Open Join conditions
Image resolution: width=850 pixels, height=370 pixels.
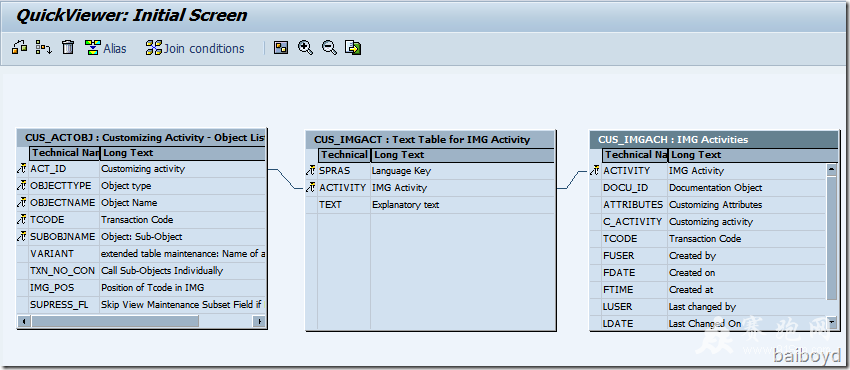[195, 48]
